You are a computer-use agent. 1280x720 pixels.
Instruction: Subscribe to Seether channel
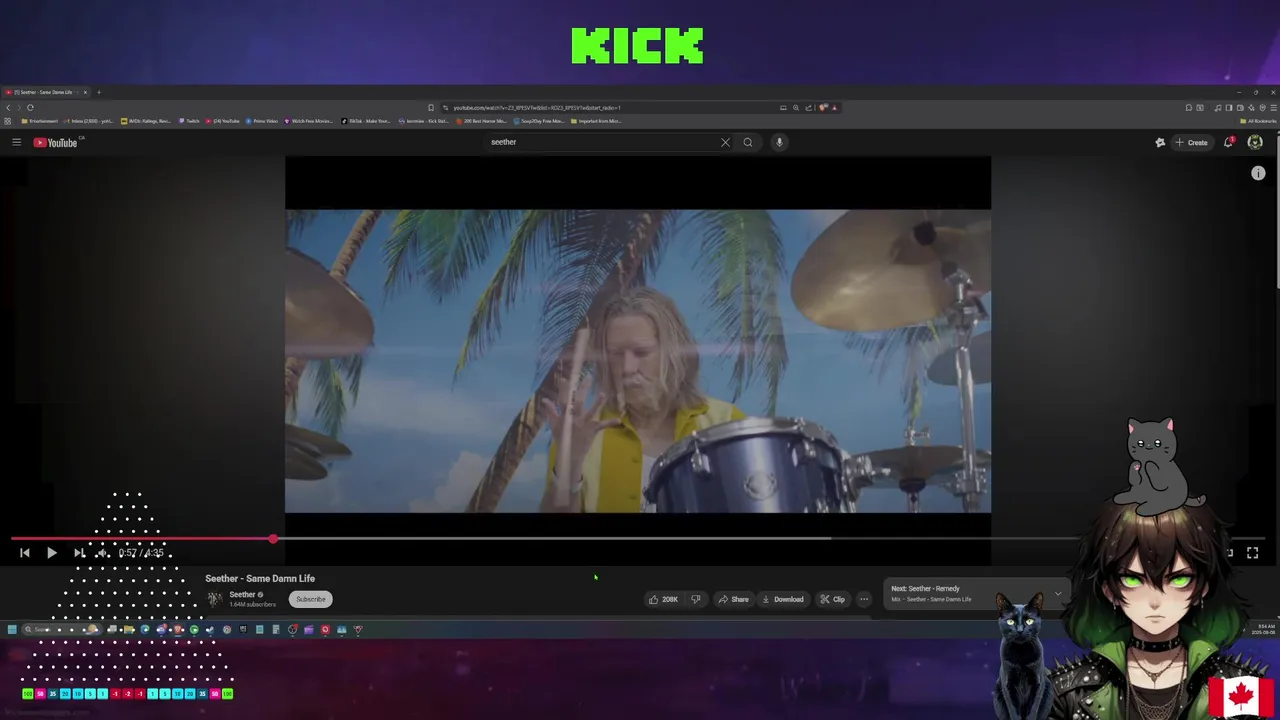[x=310, y=599]
